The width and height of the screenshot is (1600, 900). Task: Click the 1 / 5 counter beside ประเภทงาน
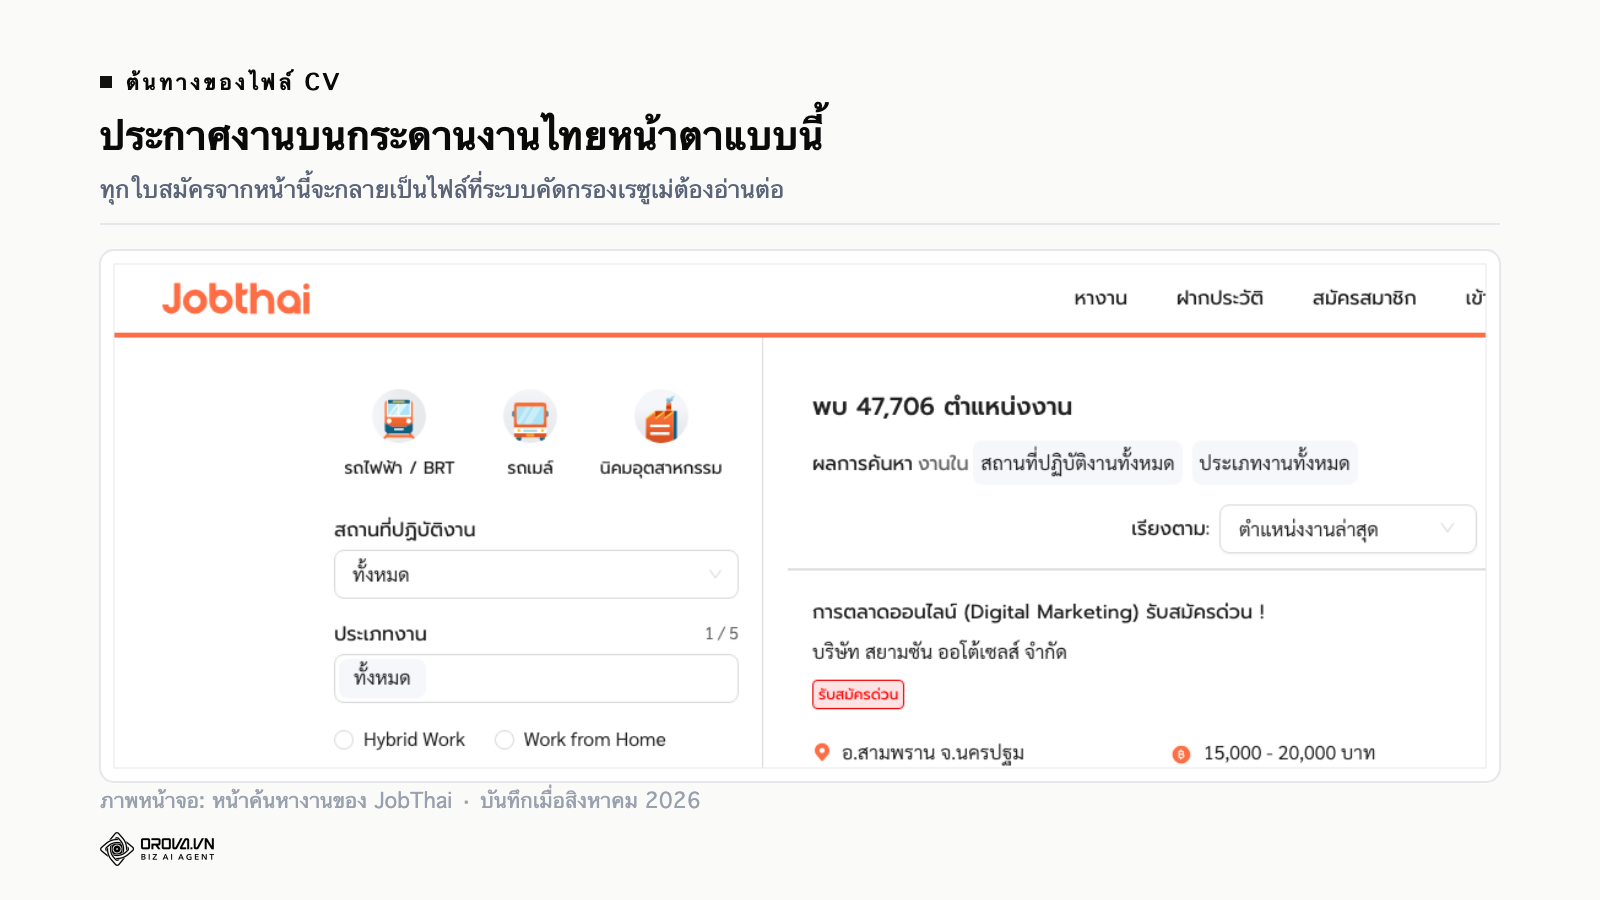coord(721,634)
